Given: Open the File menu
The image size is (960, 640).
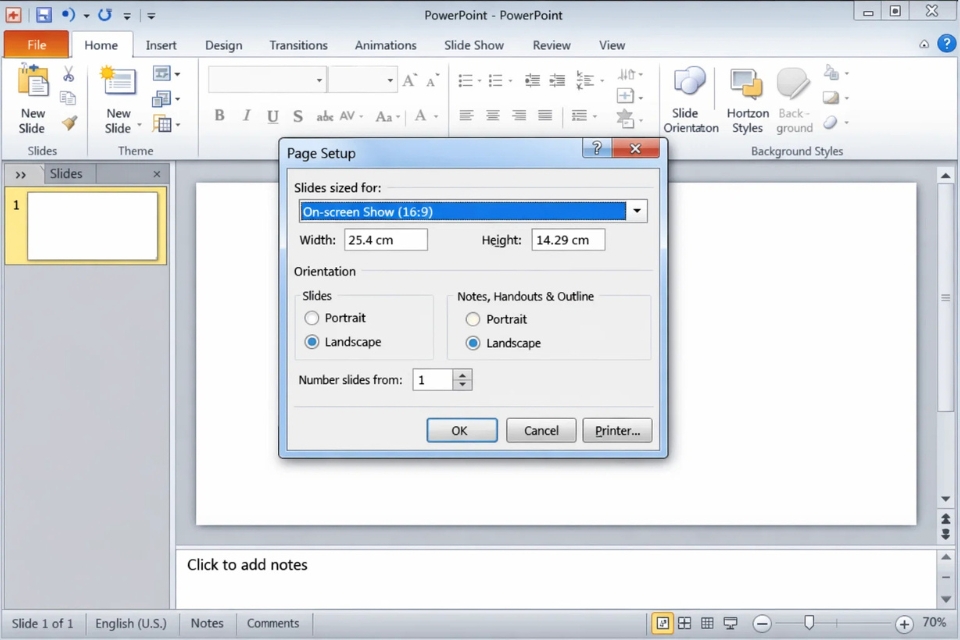Looking at the screenshot, I should click(x=36, y=45).
